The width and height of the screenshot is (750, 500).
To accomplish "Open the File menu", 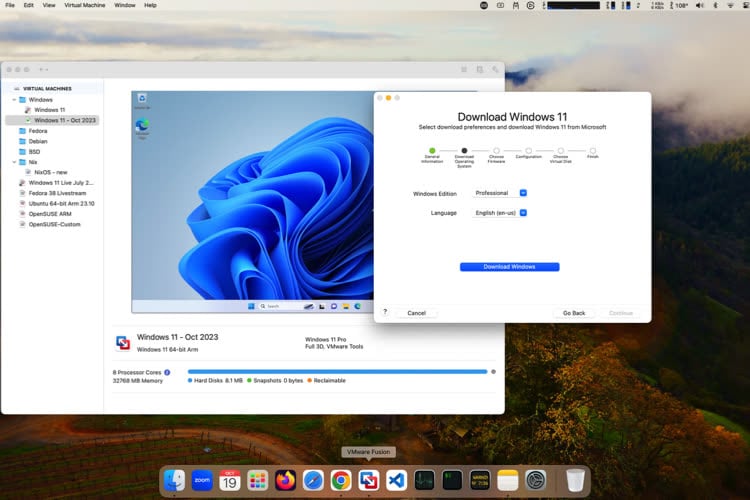I will [x=10, y=5].
